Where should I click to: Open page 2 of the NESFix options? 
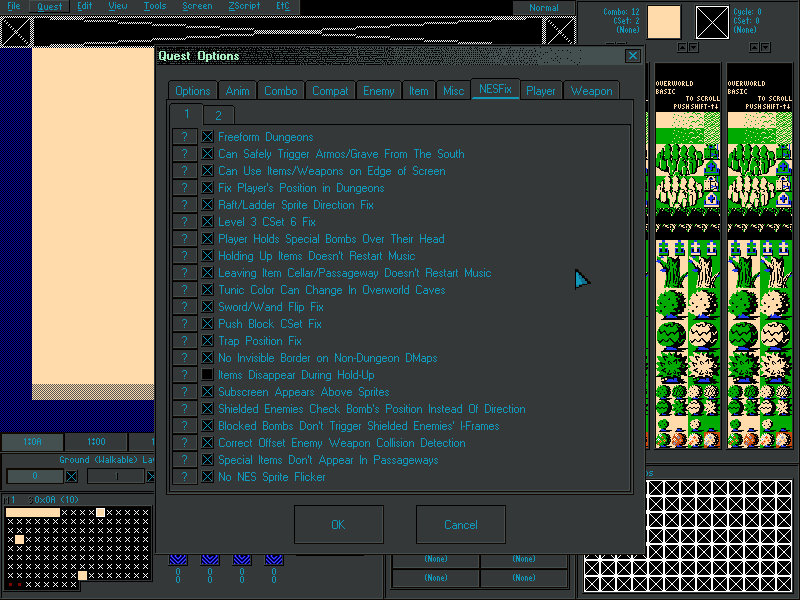(218, 115)
